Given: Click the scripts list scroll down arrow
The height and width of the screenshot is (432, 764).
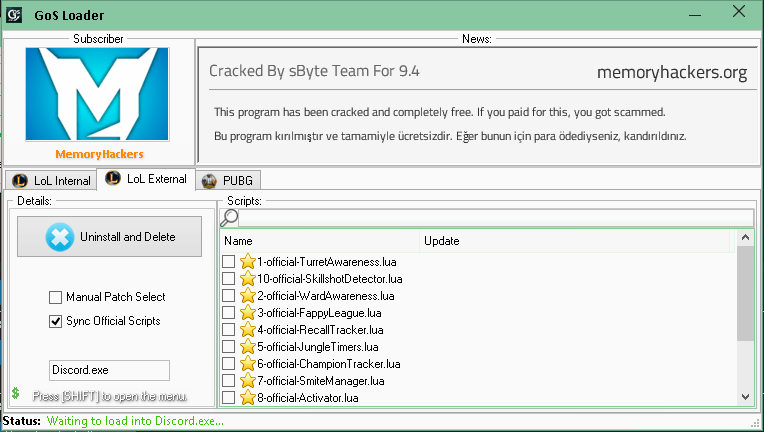Looking at the screenshot, I should [x=745, y=397].
